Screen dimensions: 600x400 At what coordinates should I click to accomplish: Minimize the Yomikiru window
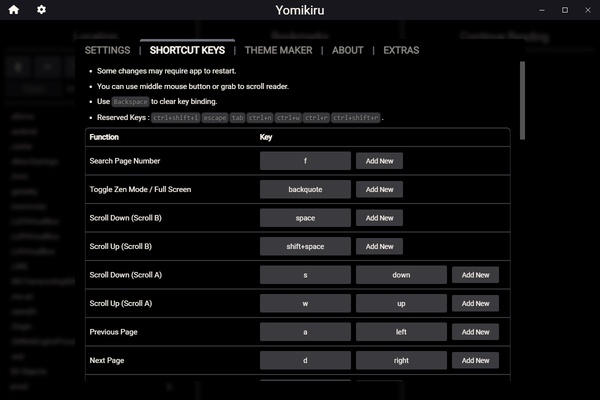[x=542, y=10]
